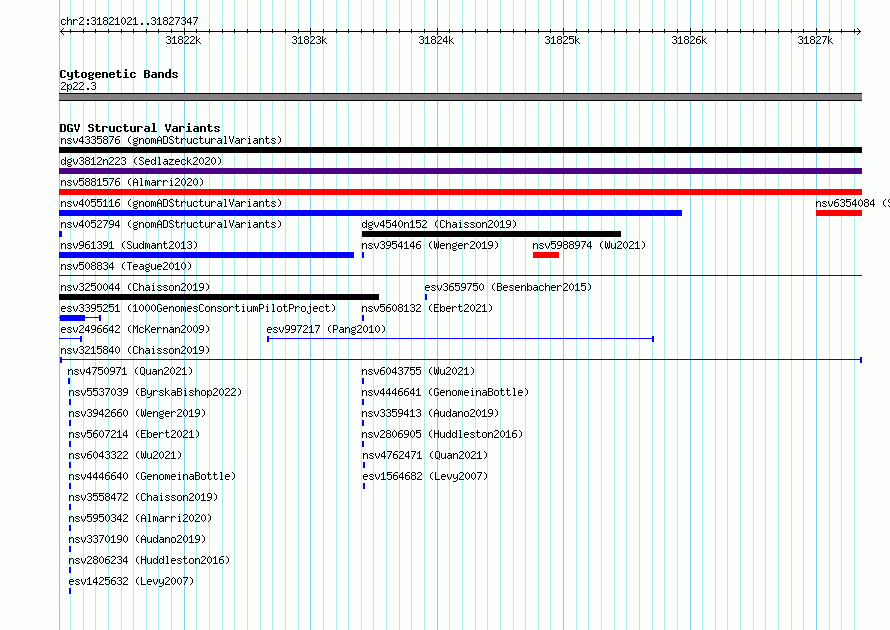
Task: Open nsv3942660 (Wenger2019) label
Action: 137,413
